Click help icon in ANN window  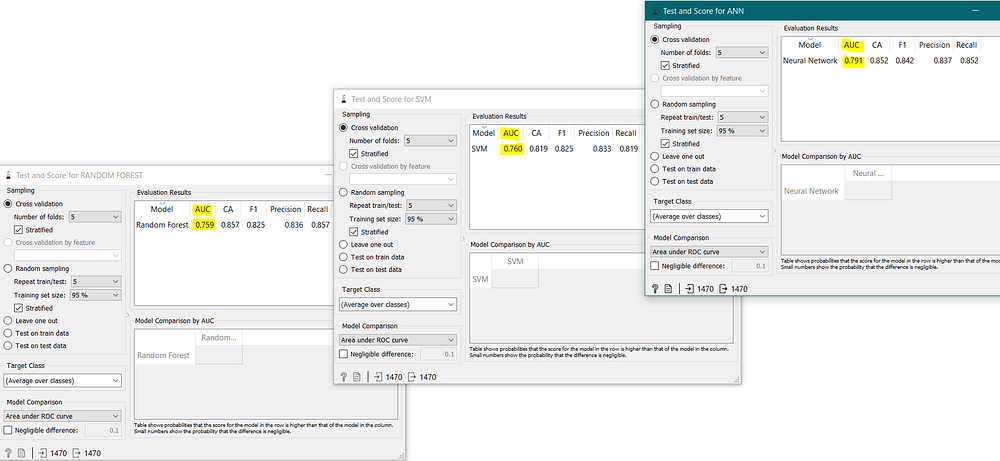(654, 289)
